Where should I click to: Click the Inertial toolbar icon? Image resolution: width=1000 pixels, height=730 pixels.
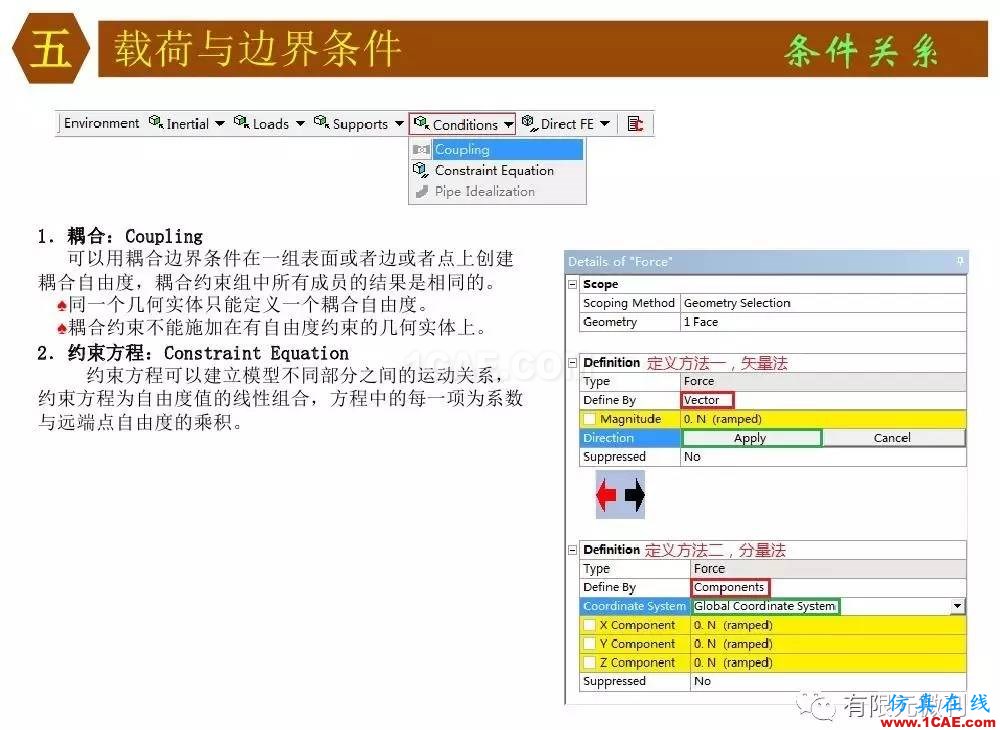[x=156, y=121]
